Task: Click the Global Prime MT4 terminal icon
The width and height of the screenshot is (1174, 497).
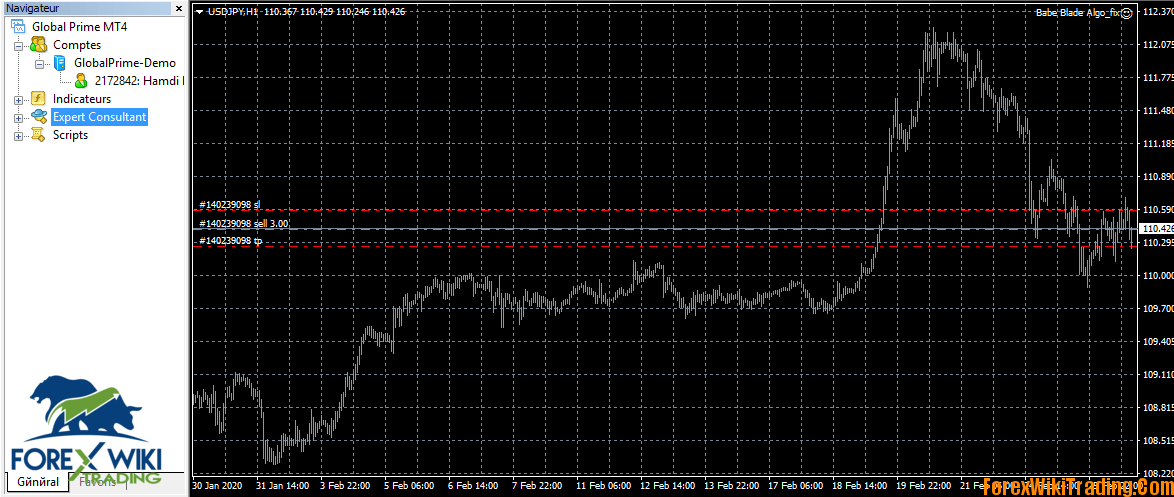Action: click(x=19, y=26)
